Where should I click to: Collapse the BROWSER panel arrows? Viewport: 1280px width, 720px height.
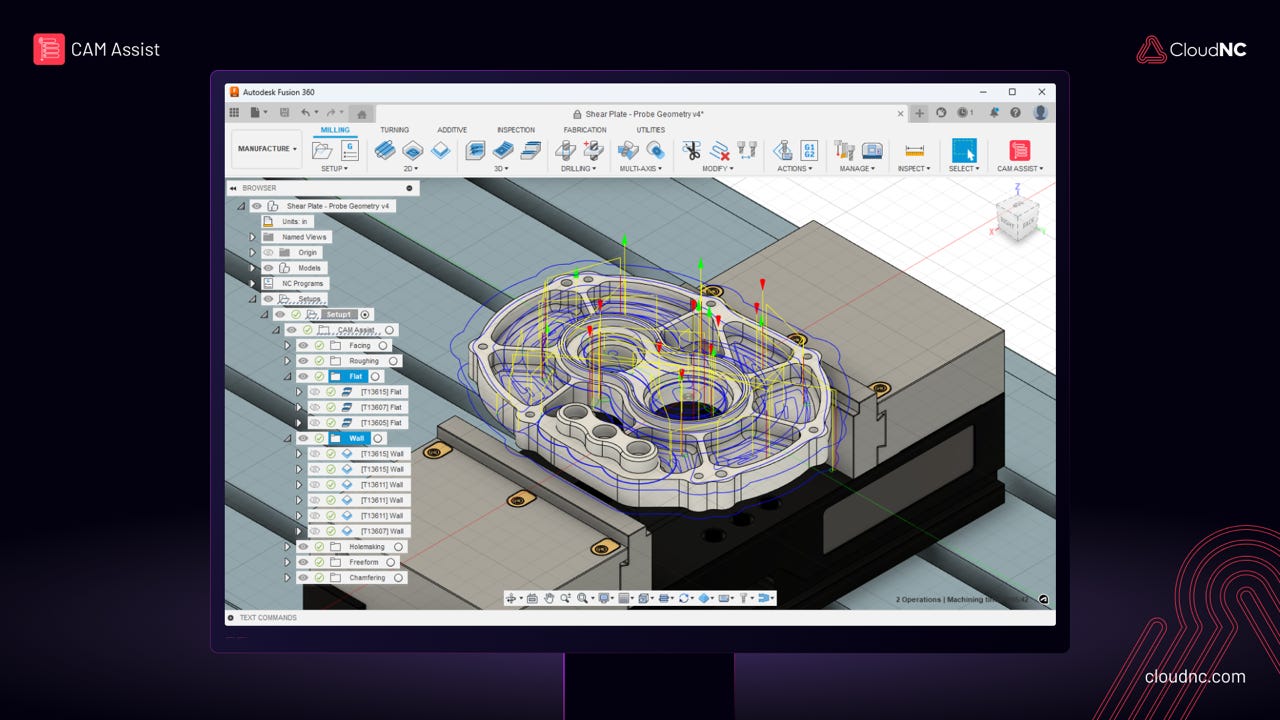[233, 188]
